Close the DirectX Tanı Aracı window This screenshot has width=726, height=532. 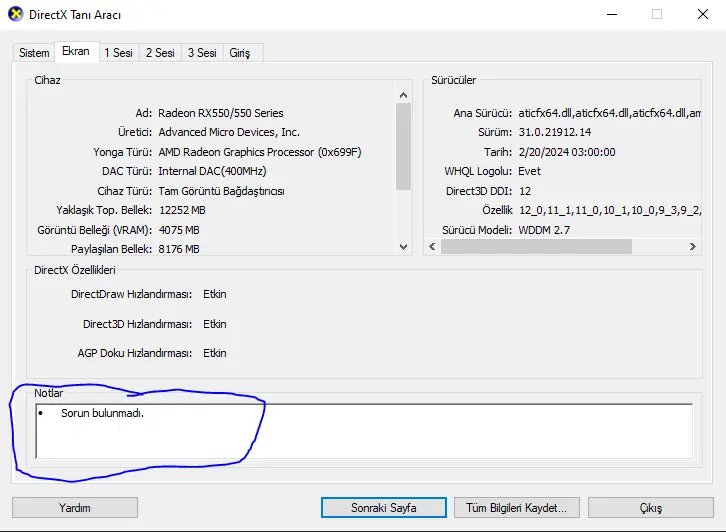point(703,14)
